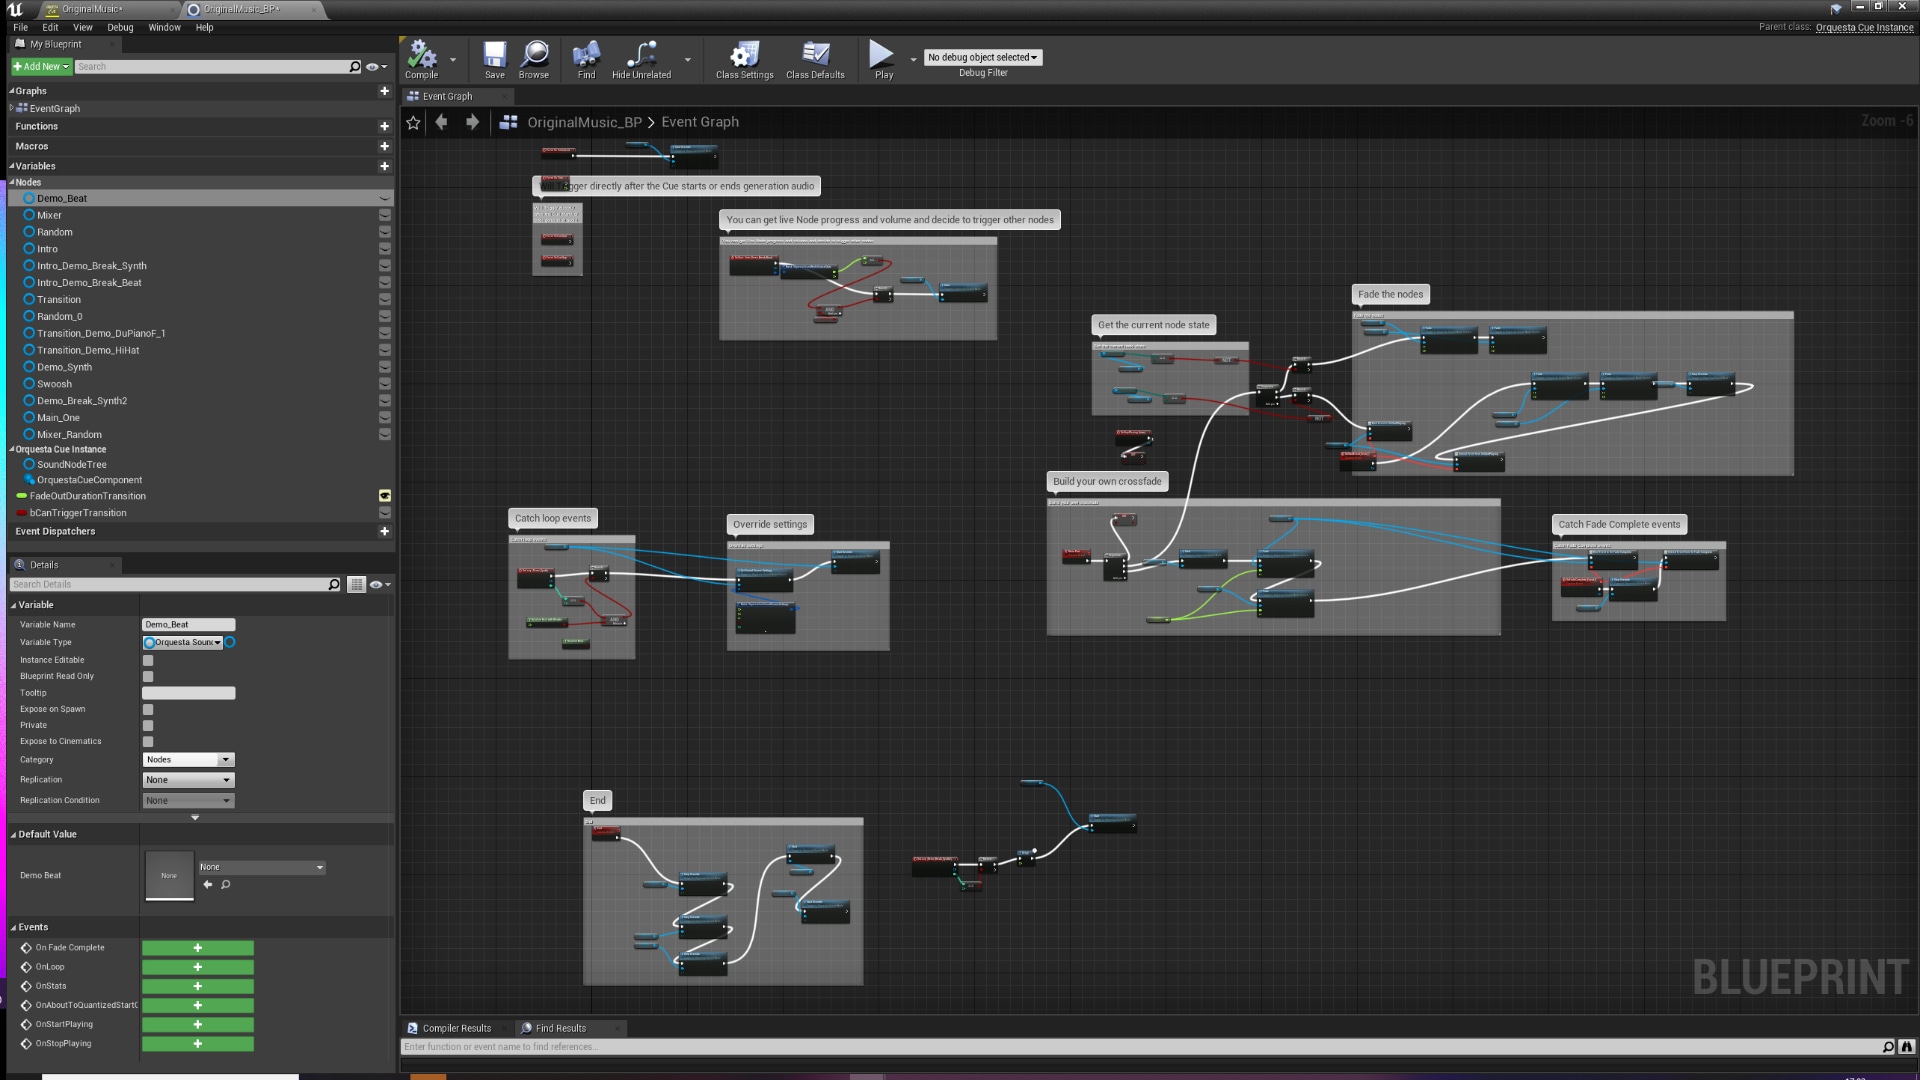Add an On Fade Complete event
The image size is (1920, 1080).
(197, 948)
